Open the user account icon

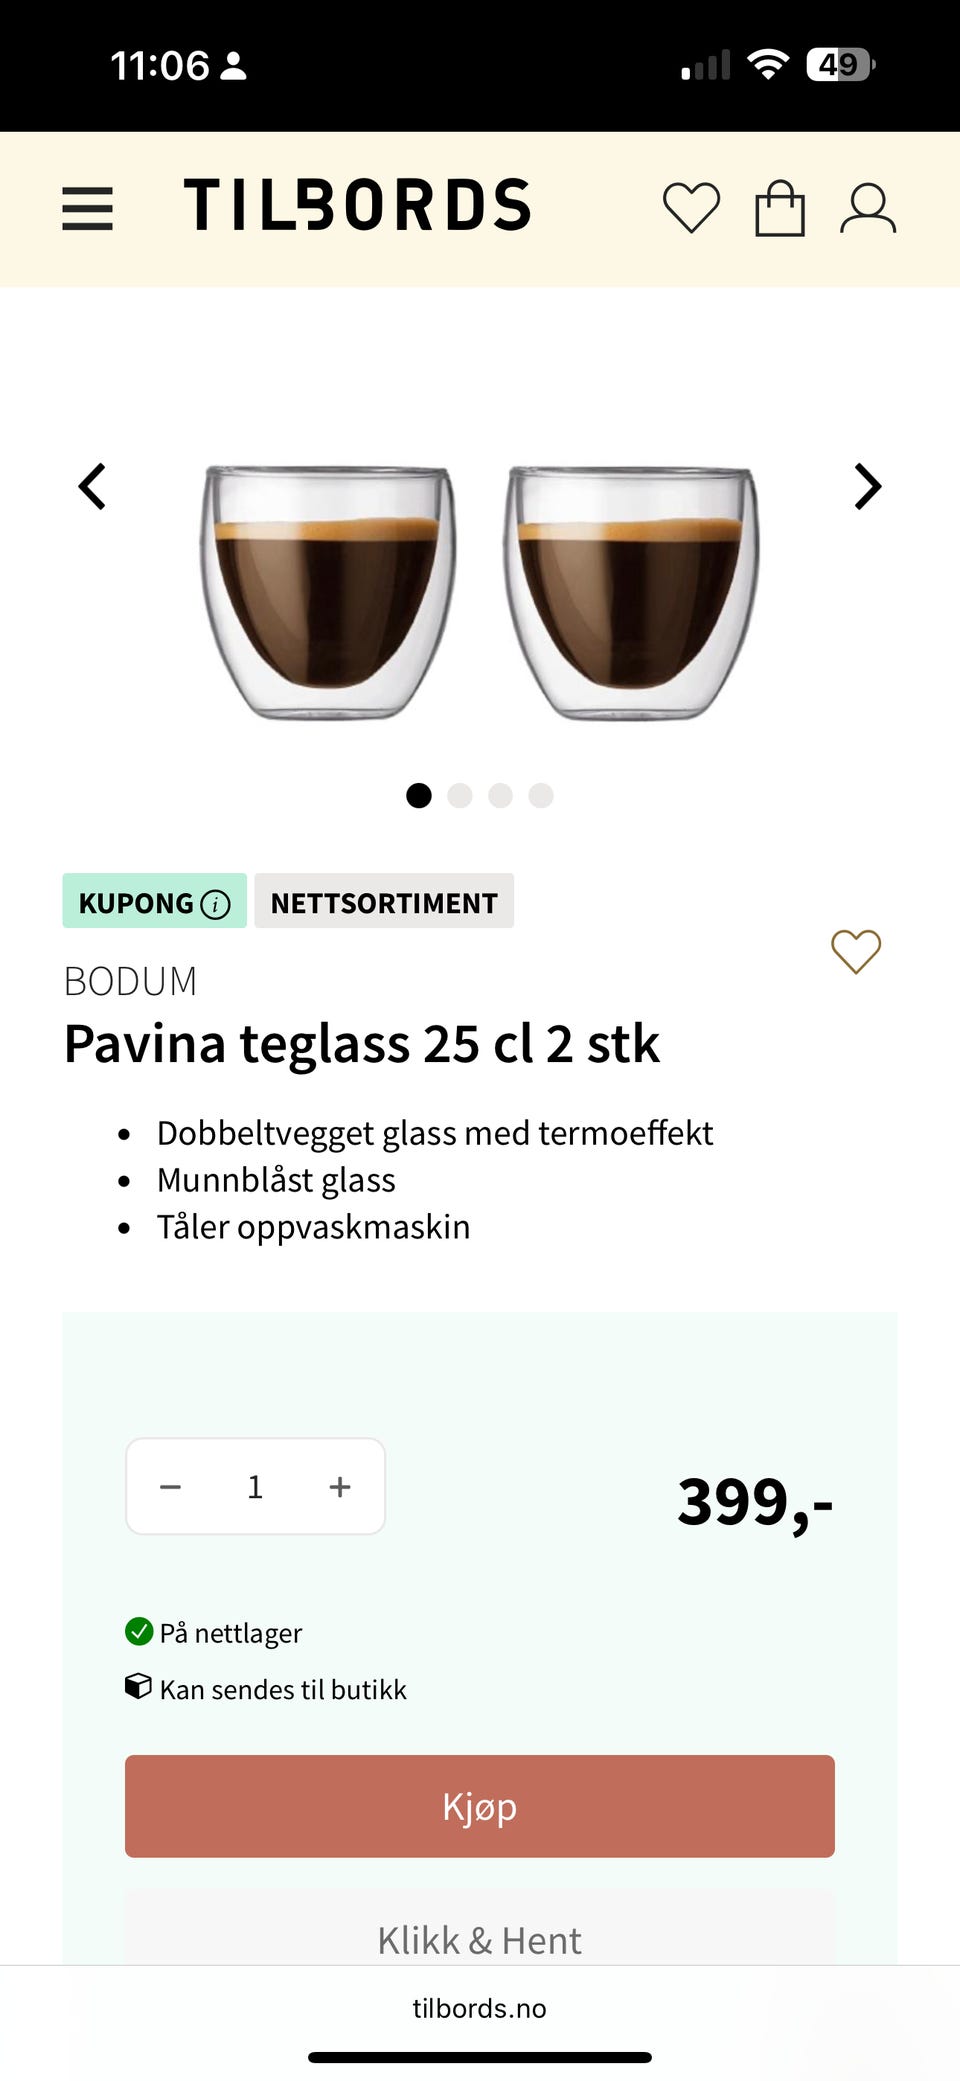(868, 208)
